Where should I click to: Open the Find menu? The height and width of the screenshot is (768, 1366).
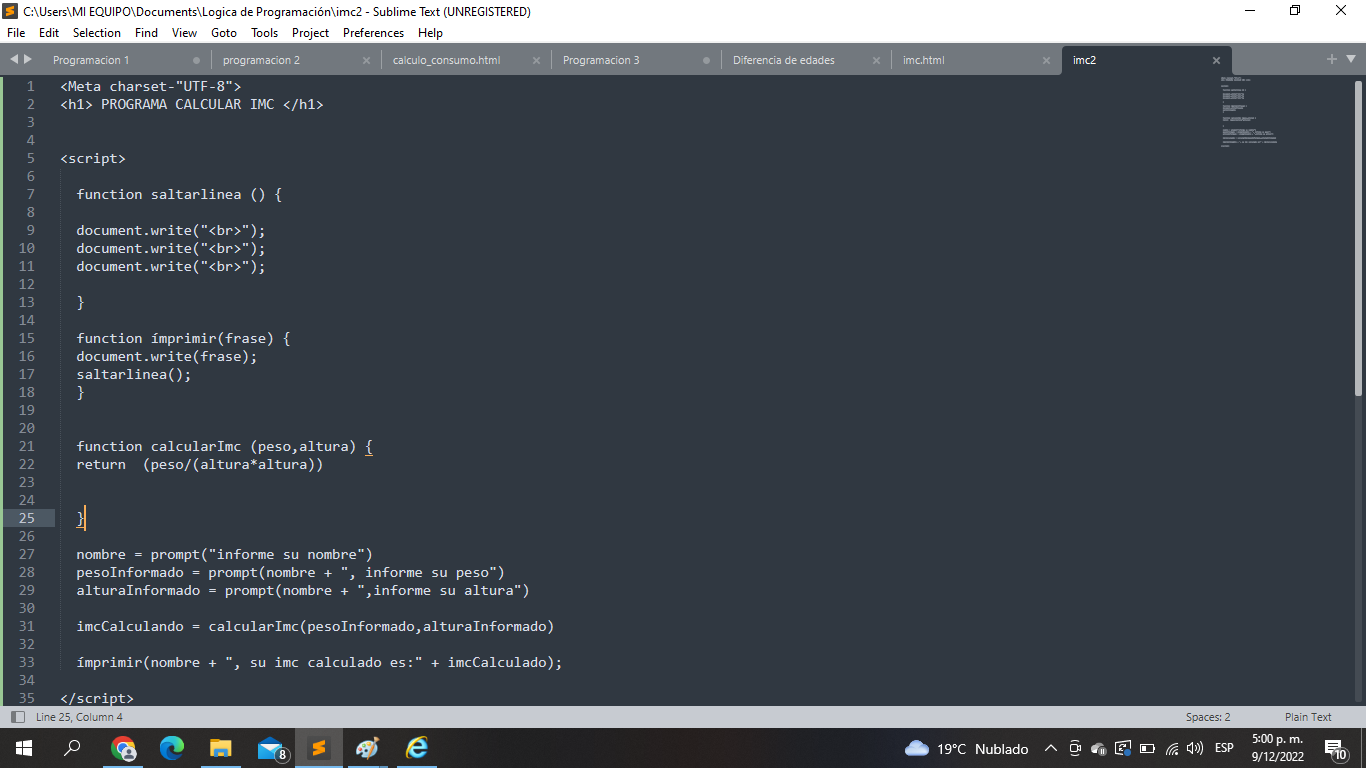146,33
